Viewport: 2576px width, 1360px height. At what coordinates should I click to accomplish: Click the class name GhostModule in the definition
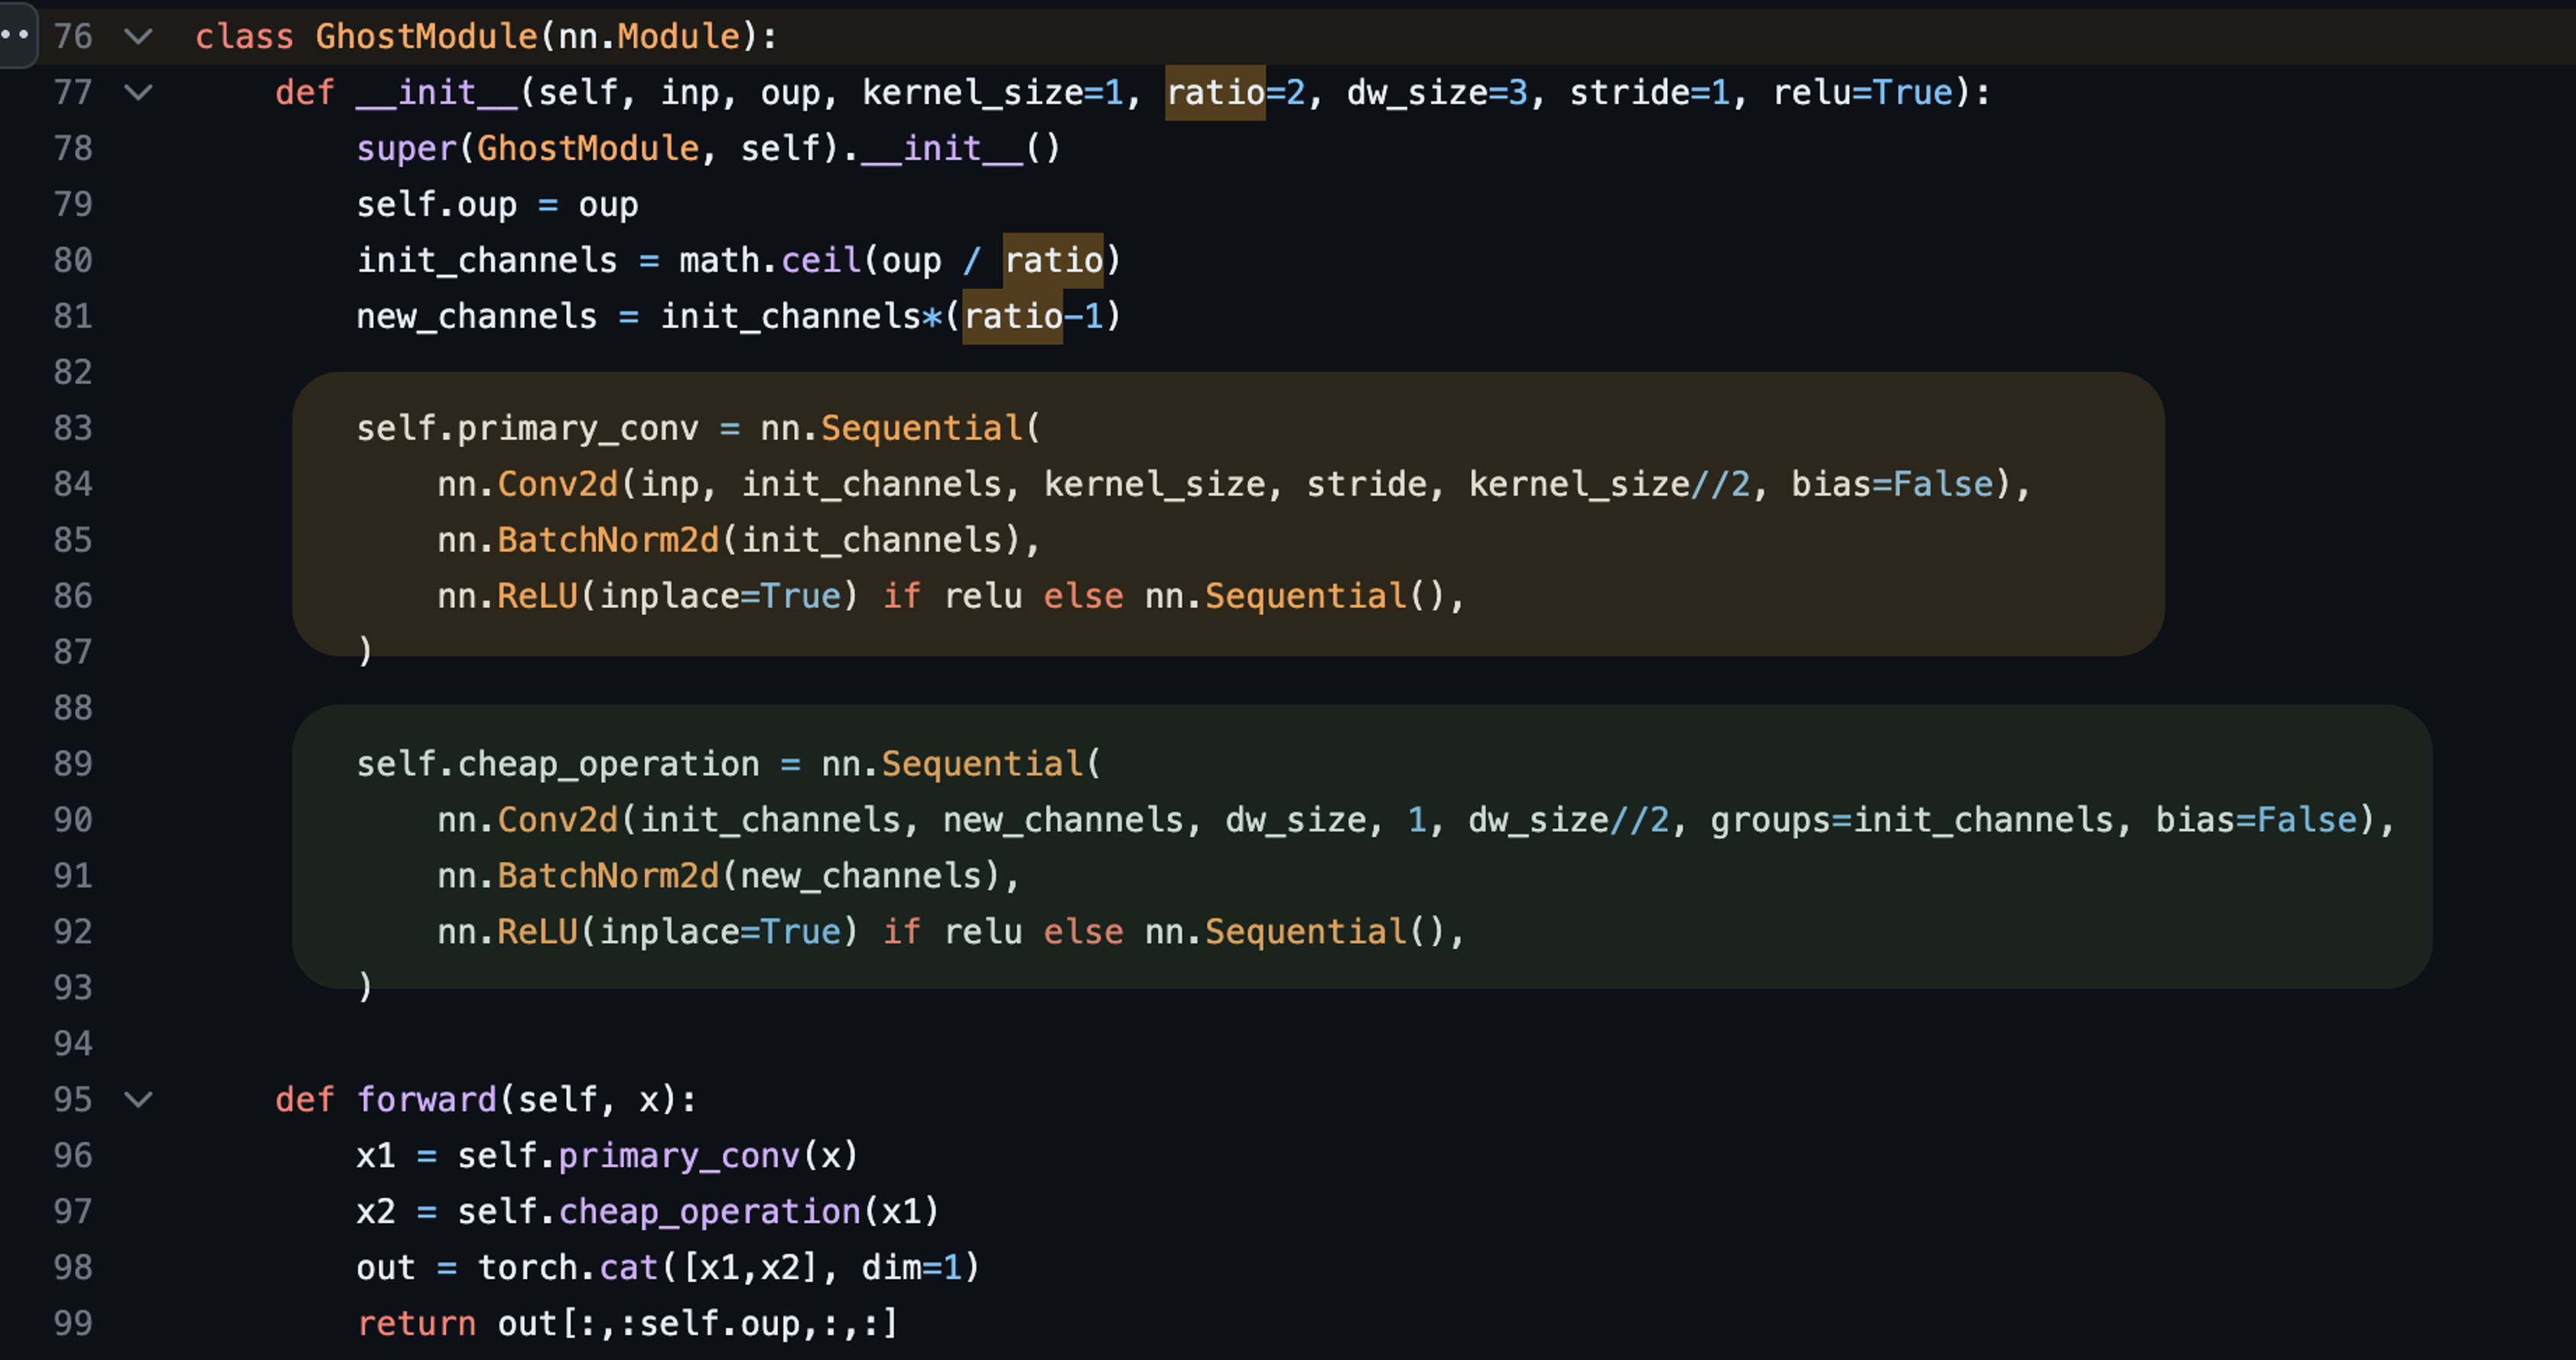point(427,37)
